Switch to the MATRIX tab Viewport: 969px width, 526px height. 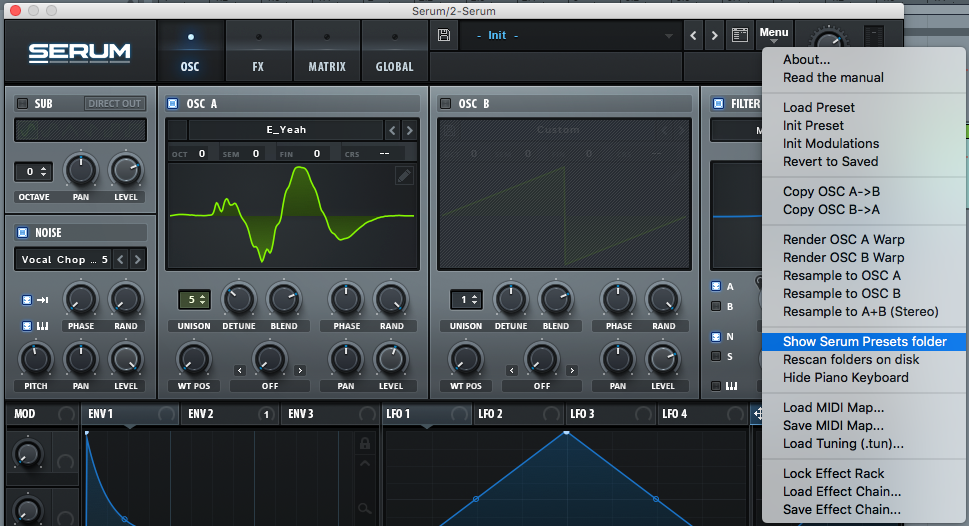[x=327, y=51]
